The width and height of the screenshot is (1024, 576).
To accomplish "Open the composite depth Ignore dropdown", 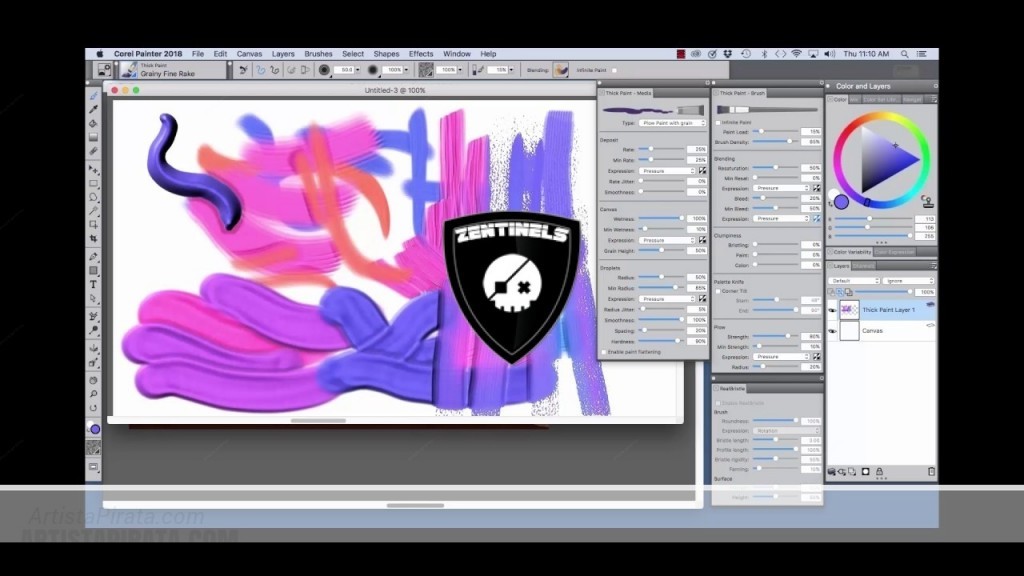I will pos(909,281).
